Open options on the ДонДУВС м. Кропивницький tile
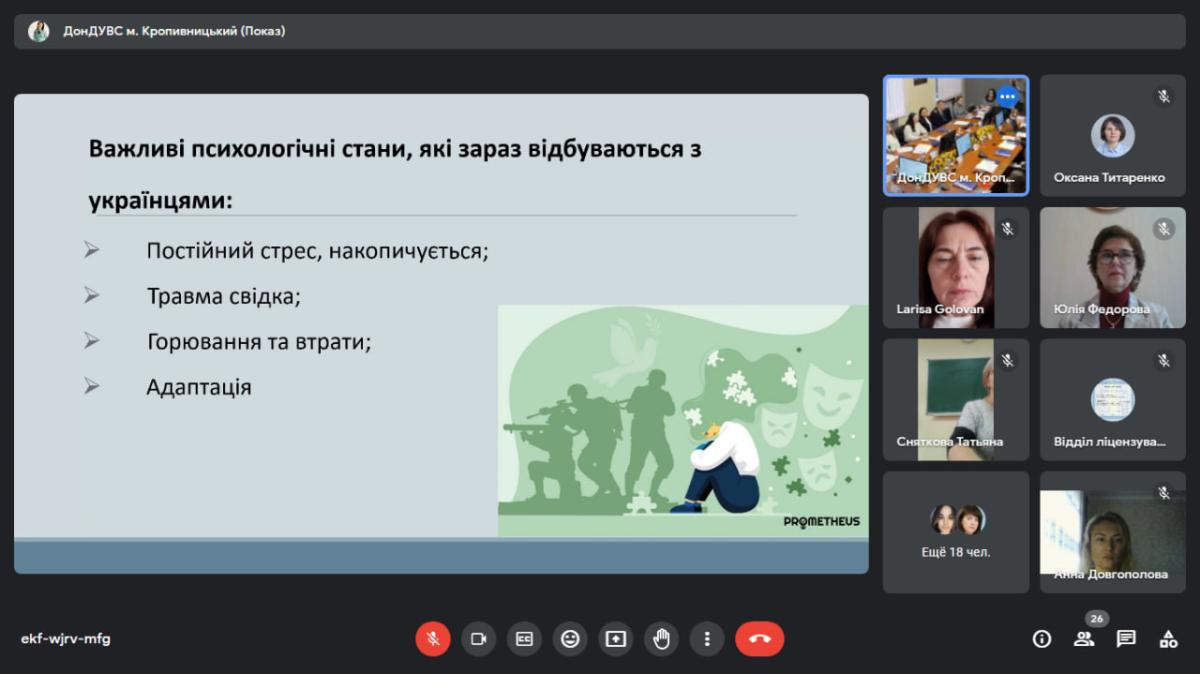The width and height of the screenshot is (1200, 674). pyautogui.click(x=1007, y=97)
